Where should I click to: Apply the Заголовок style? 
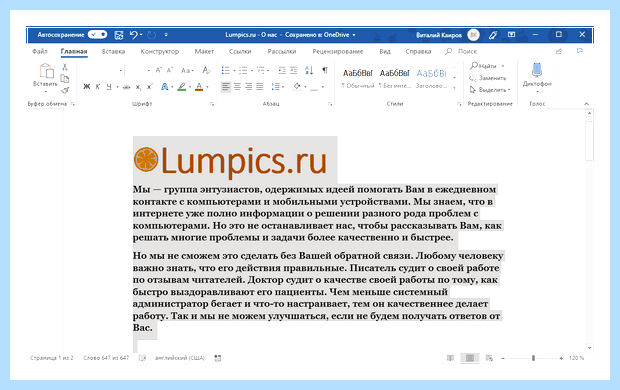click(431, 78)
